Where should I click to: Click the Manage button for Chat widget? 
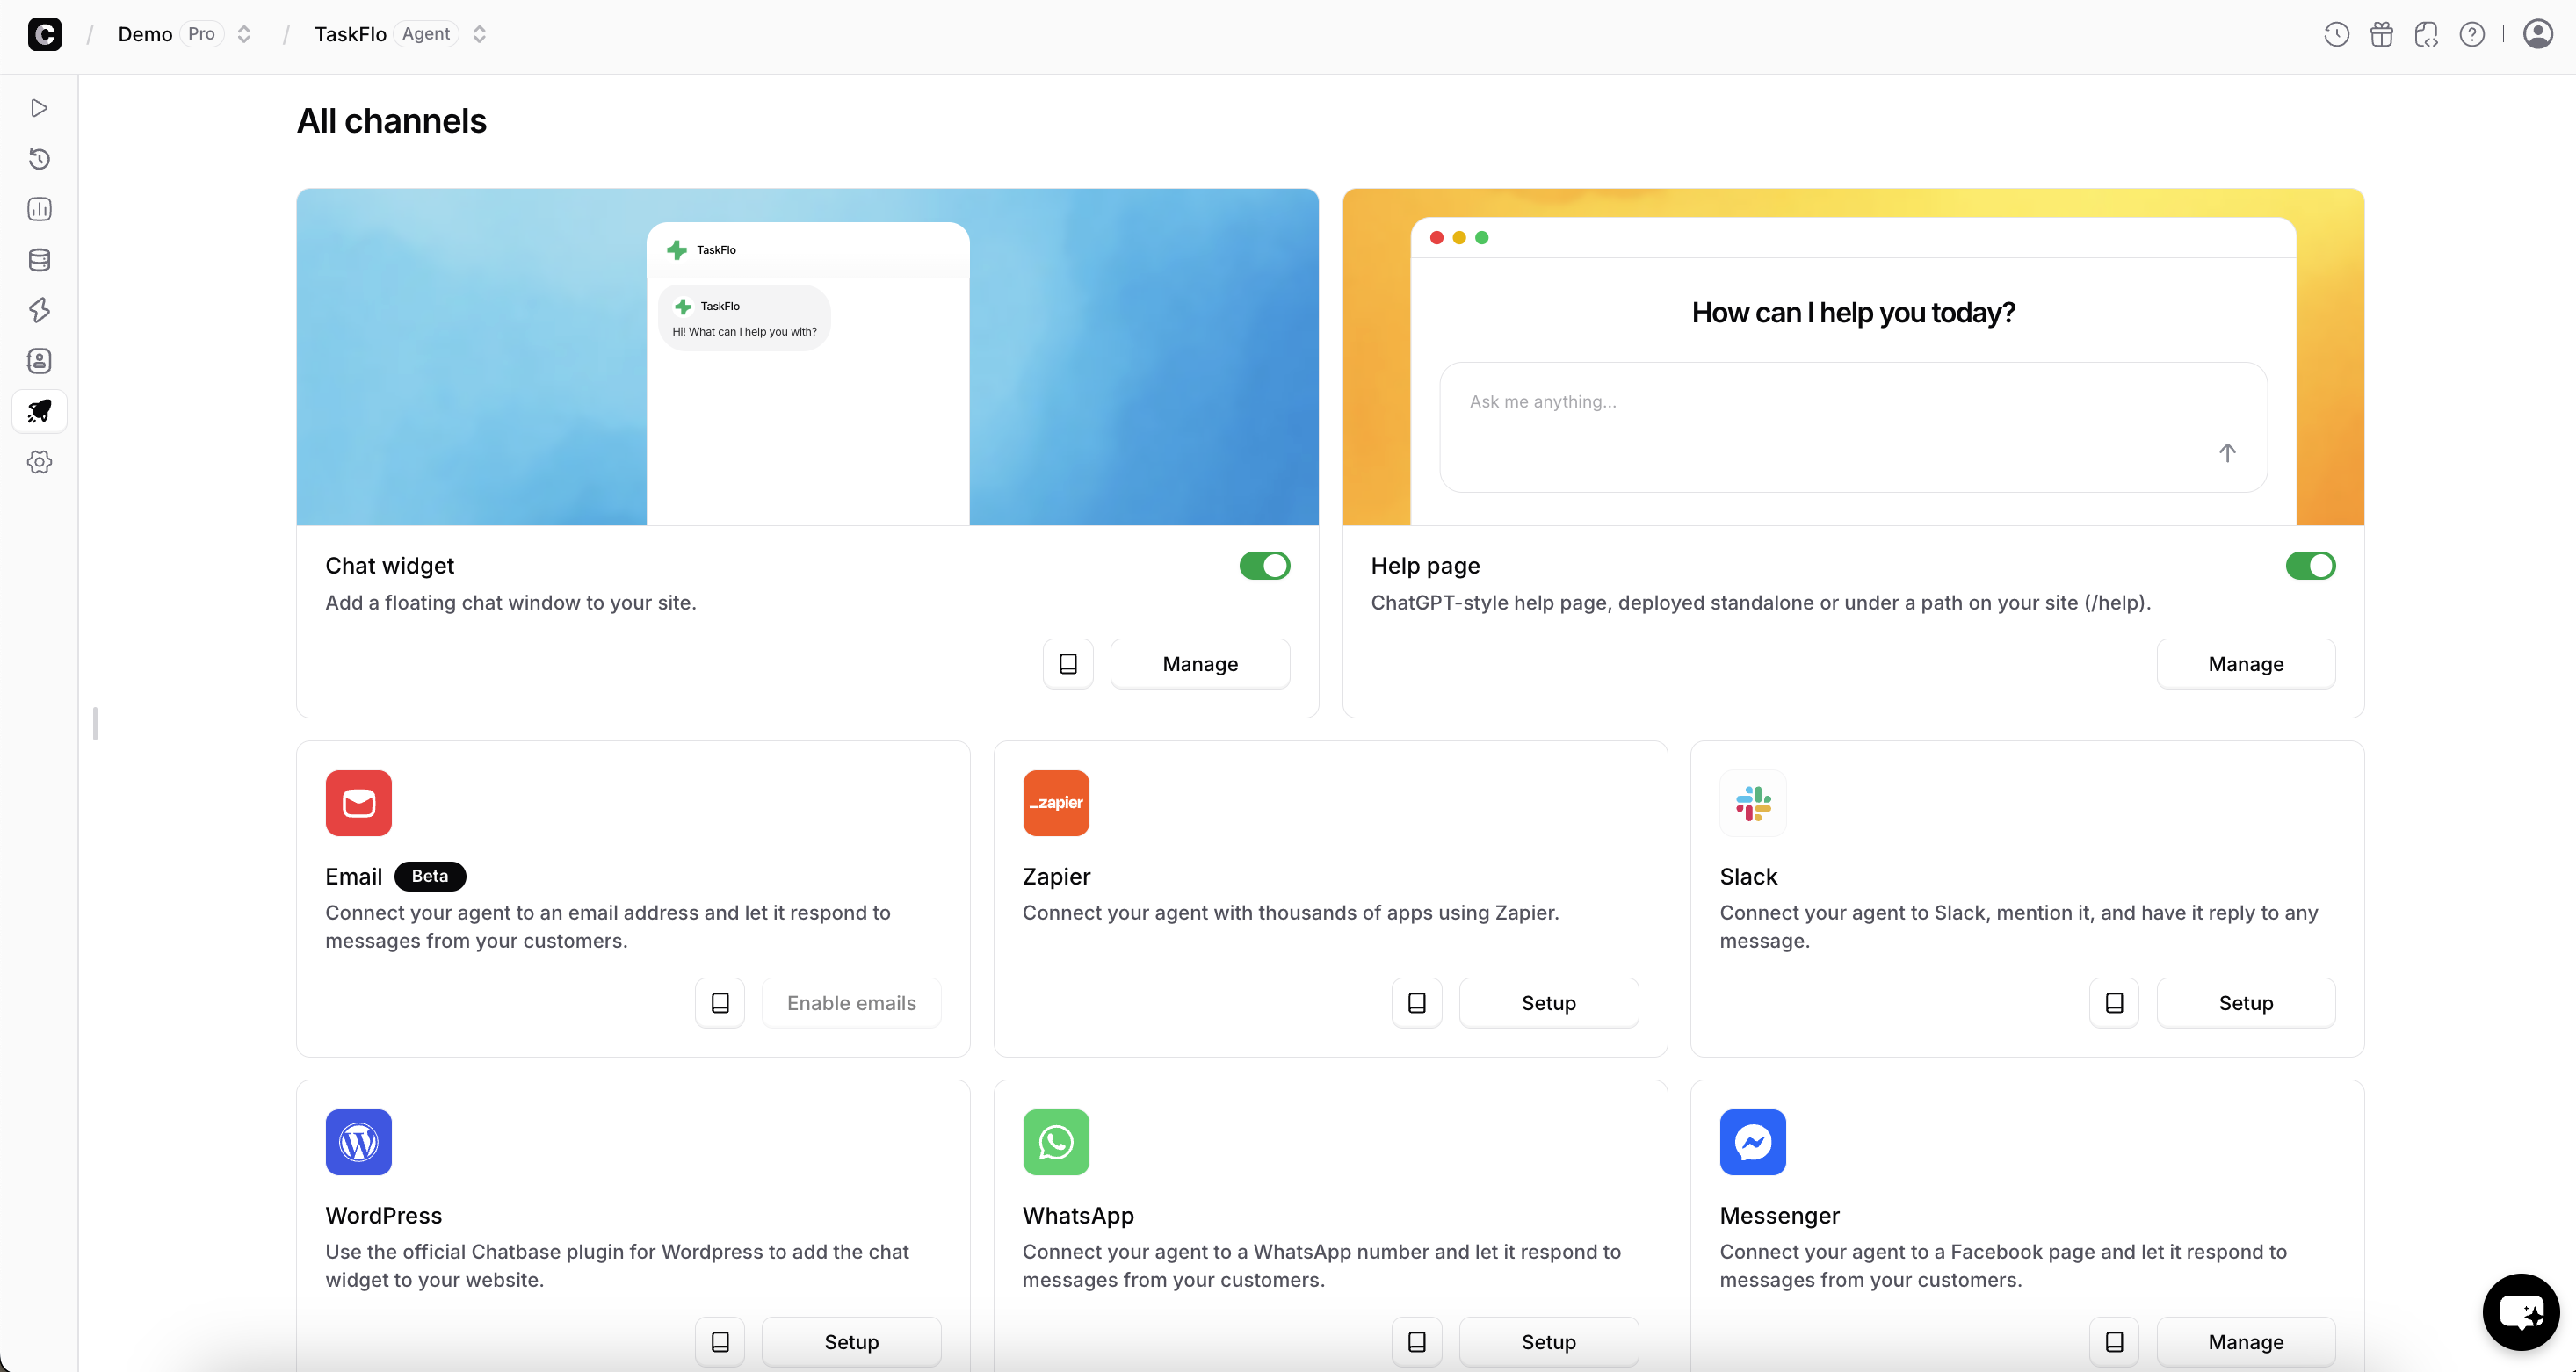click(1199, 664)
